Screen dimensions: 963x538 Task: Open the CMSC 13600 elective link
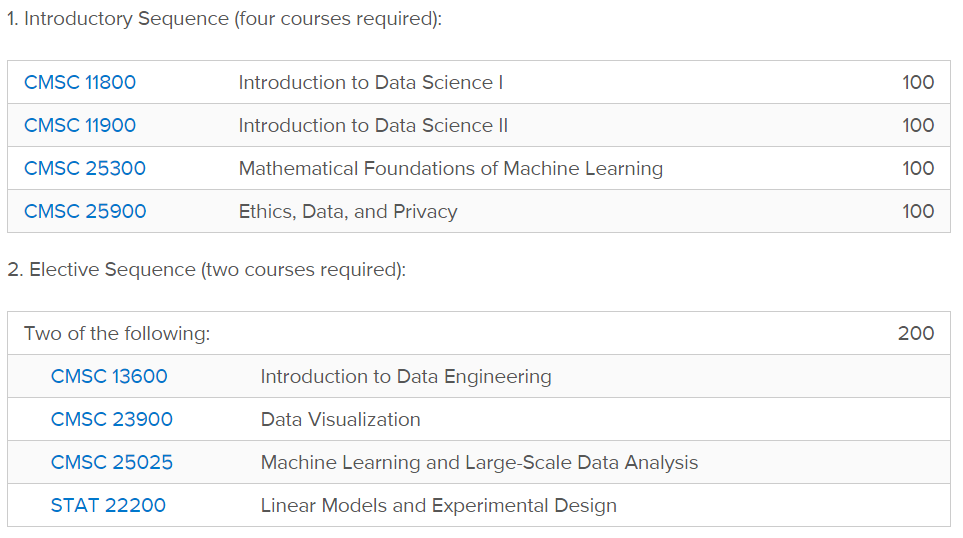(109, 377)
